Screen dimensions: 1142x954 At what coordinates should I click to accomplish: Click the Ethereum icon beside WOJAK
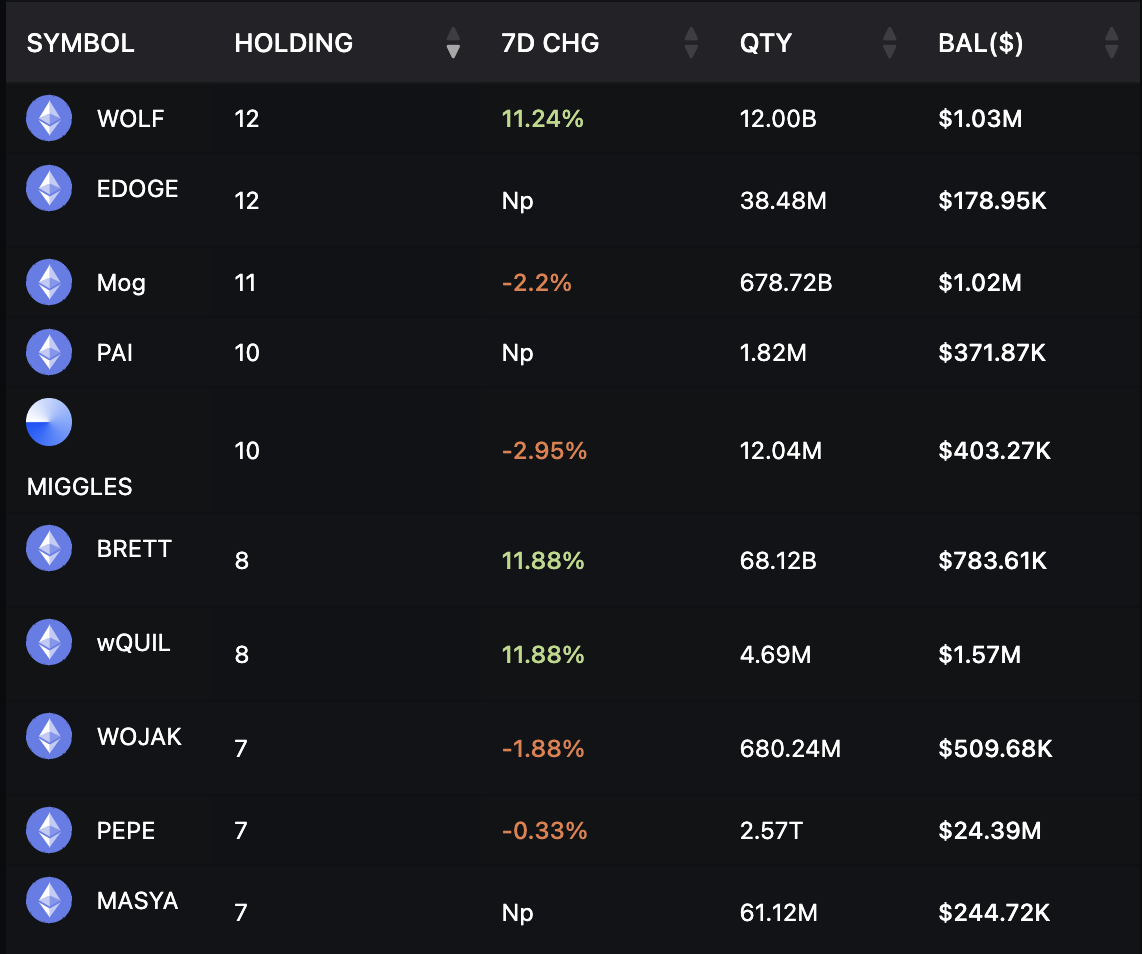tap(49, 736)
